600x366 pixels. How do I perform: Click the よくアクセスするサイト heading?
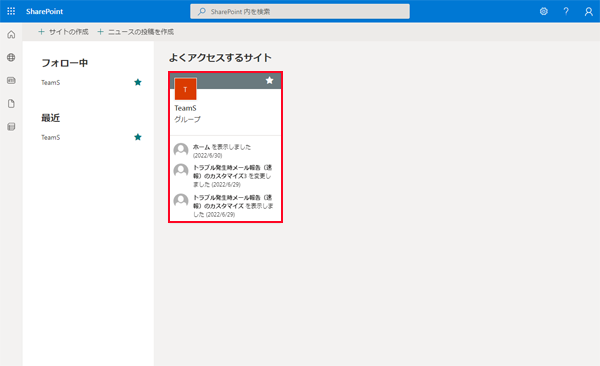pos(220,58)
